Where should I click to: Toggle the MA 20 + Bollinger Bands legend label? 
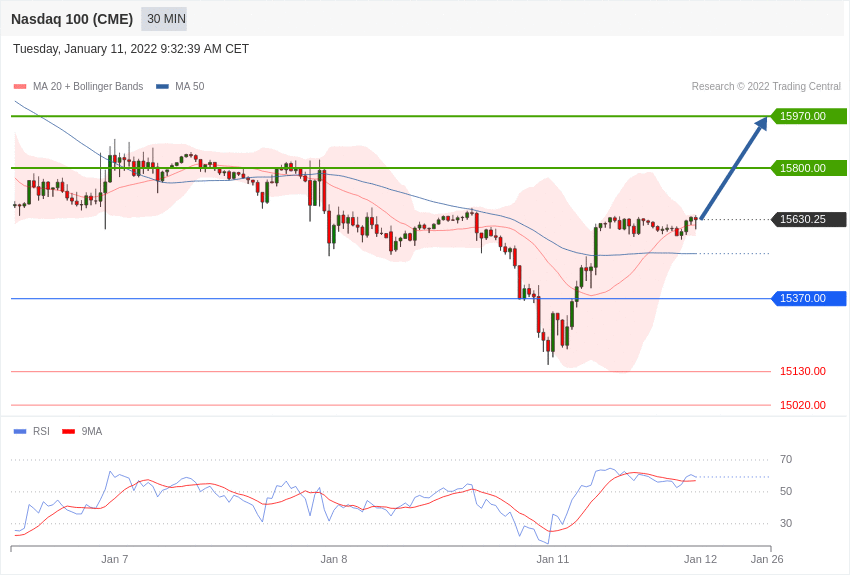click(88, 87)
